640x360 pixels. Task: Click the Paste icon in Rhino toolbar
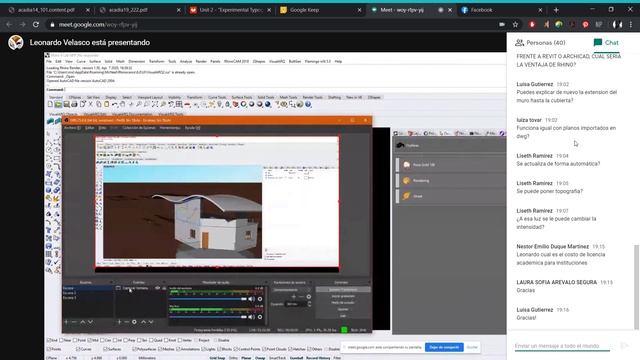click(x=107, y=104)
